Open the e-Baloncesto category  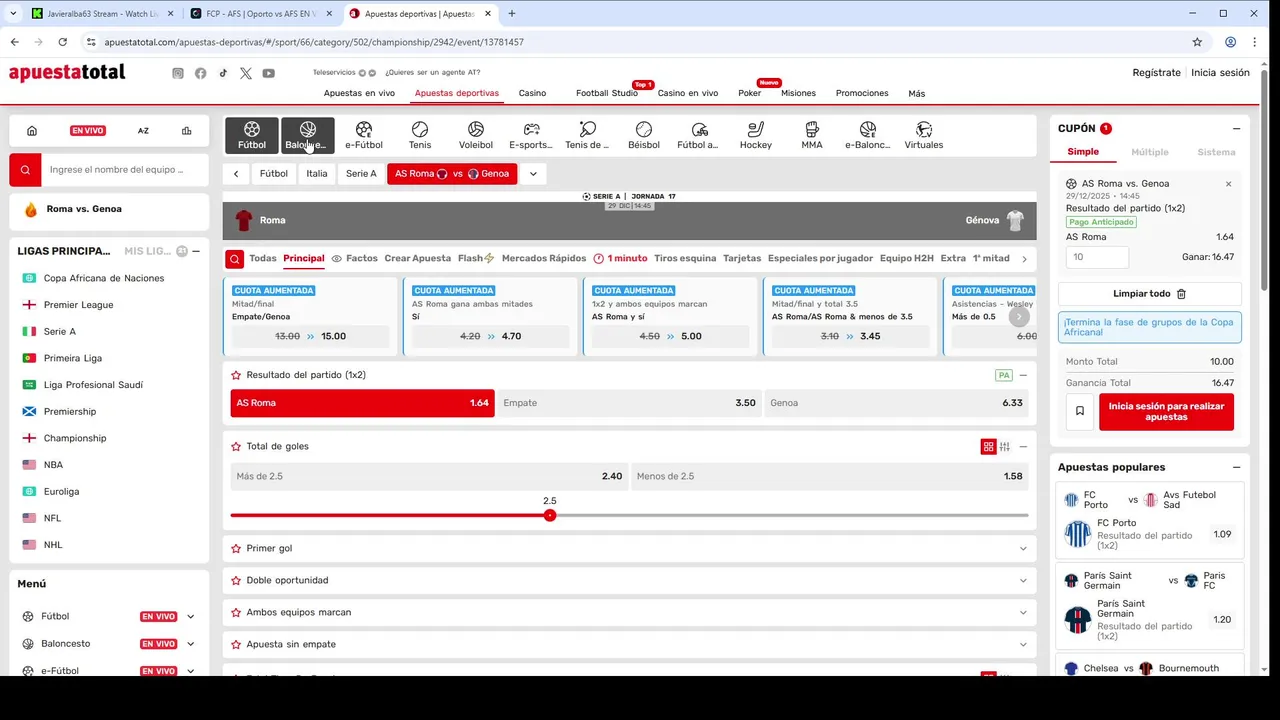(867, 135)
